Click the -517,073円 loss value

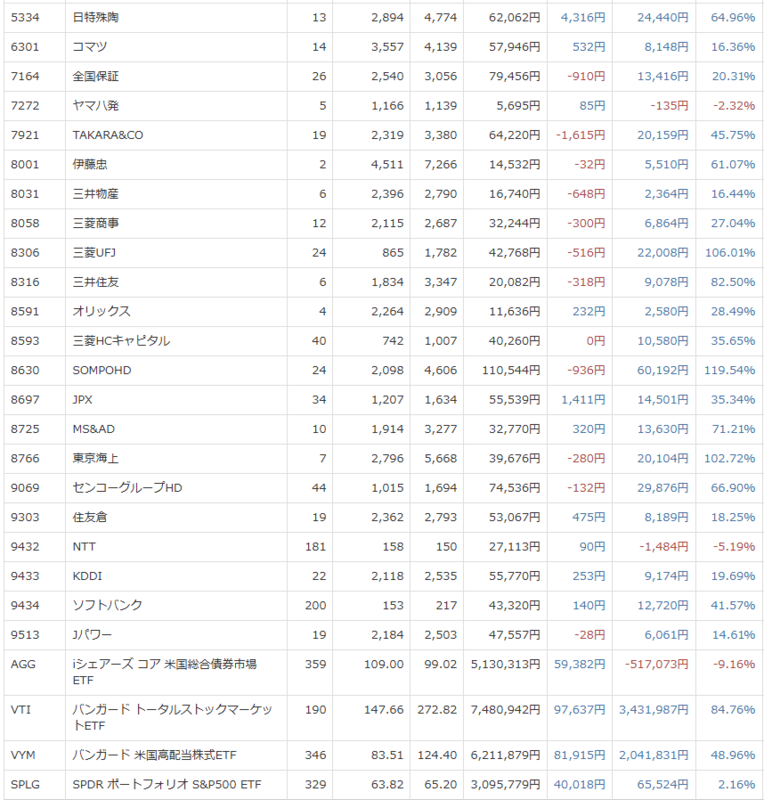(x=657, y=664)
